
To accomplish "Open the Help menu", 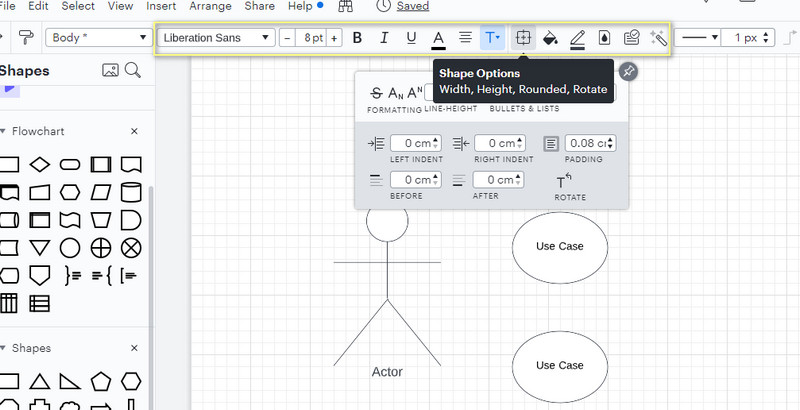I will (300, 6).
